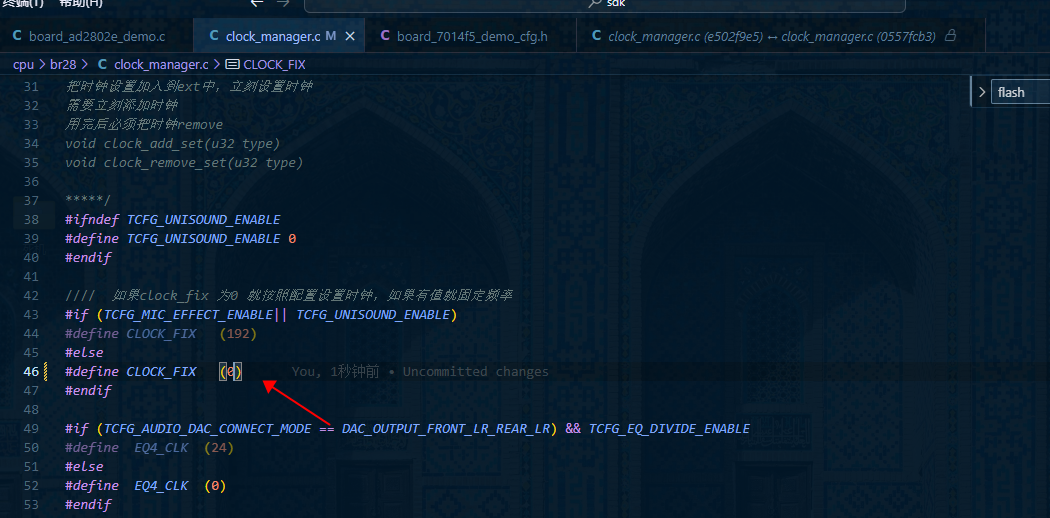Open the CLOCK_FIX symbol breadcrumb dropdown

point(275,64)
